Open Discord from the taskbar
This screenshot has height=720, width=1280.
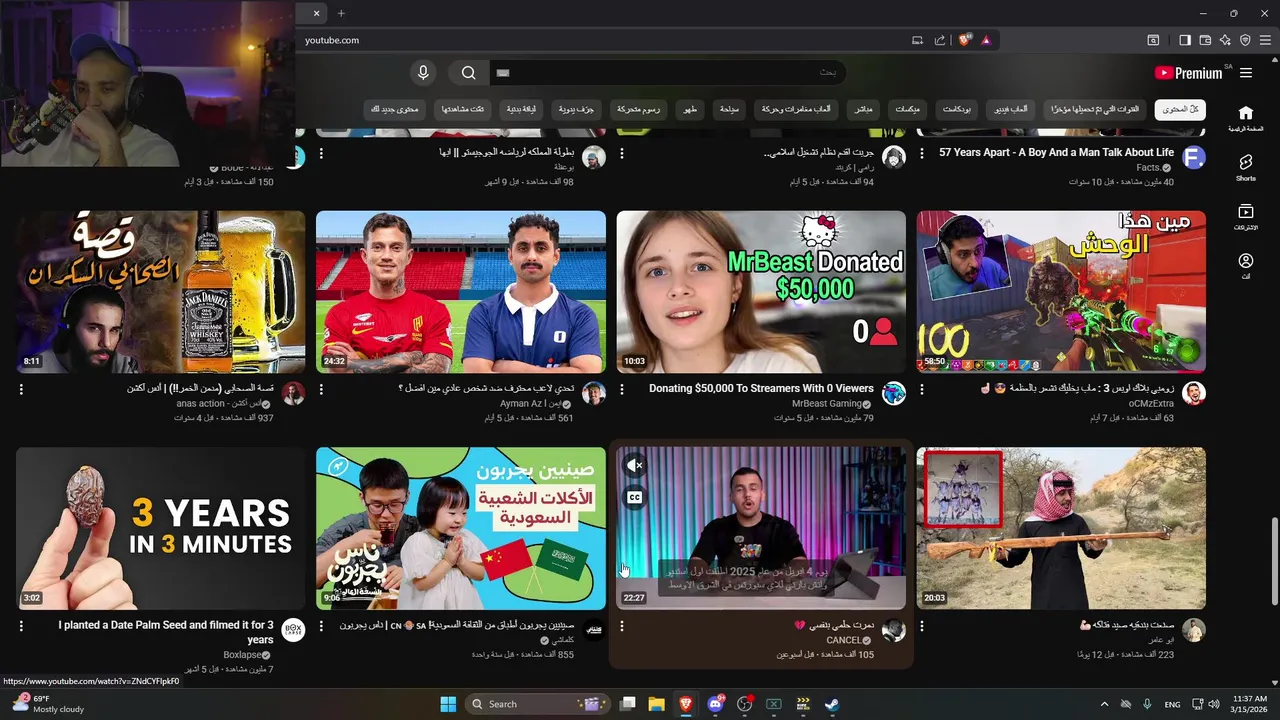tap(715, 704)
